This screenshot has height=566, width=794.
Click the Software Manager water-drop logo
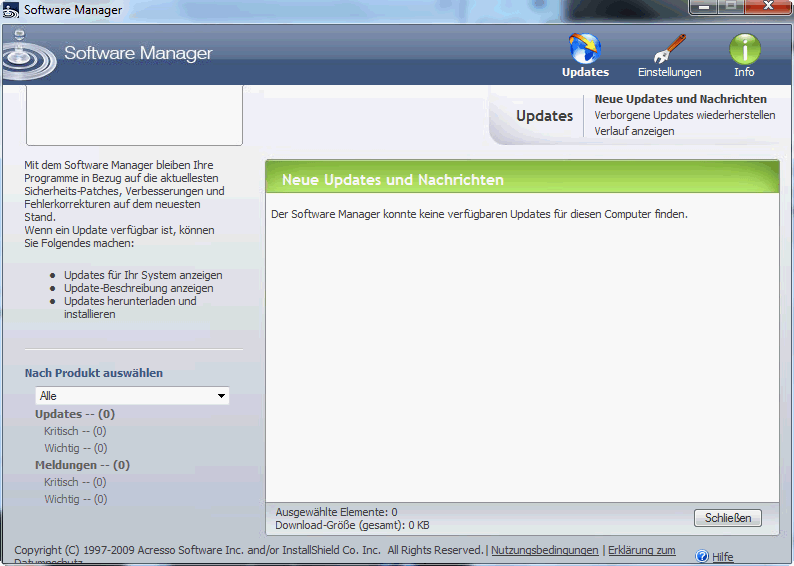click(28, 55)
